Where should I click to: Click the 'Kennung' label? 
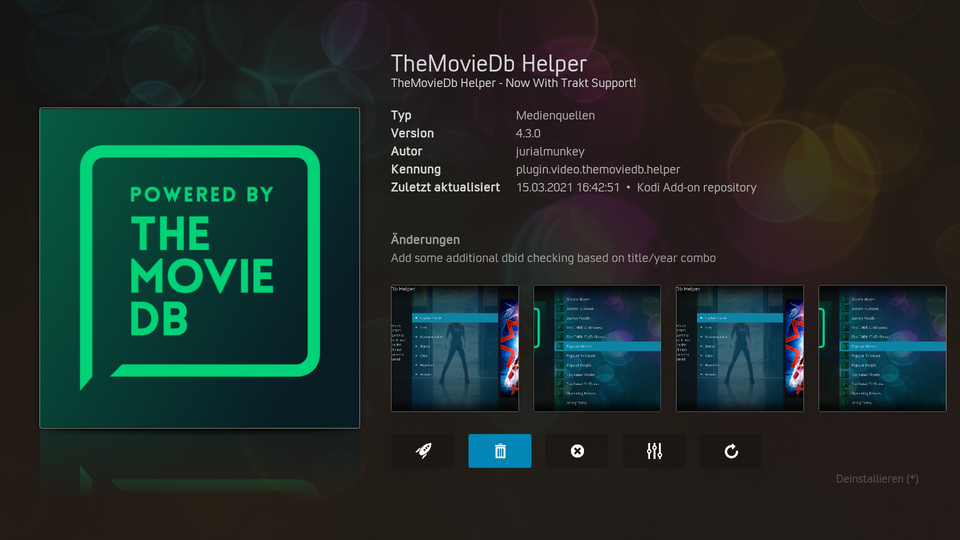tap(416, 170)
